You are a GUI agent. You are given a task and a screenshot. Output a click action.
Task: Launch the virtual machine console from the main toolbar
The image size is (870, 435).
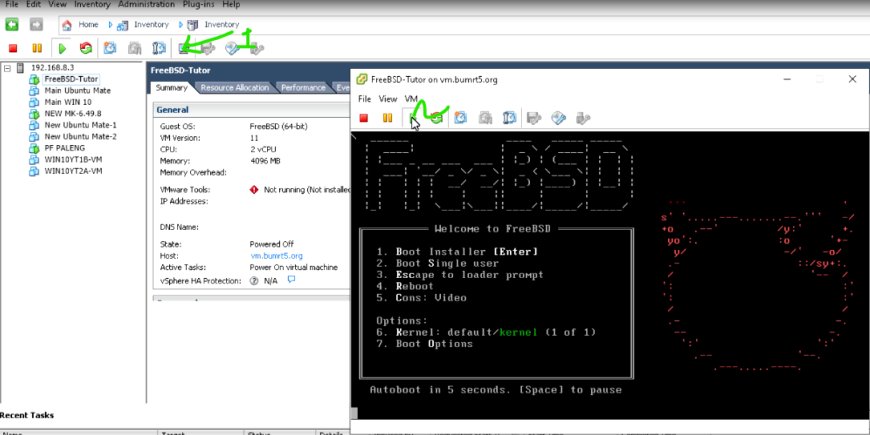(184, 49)
